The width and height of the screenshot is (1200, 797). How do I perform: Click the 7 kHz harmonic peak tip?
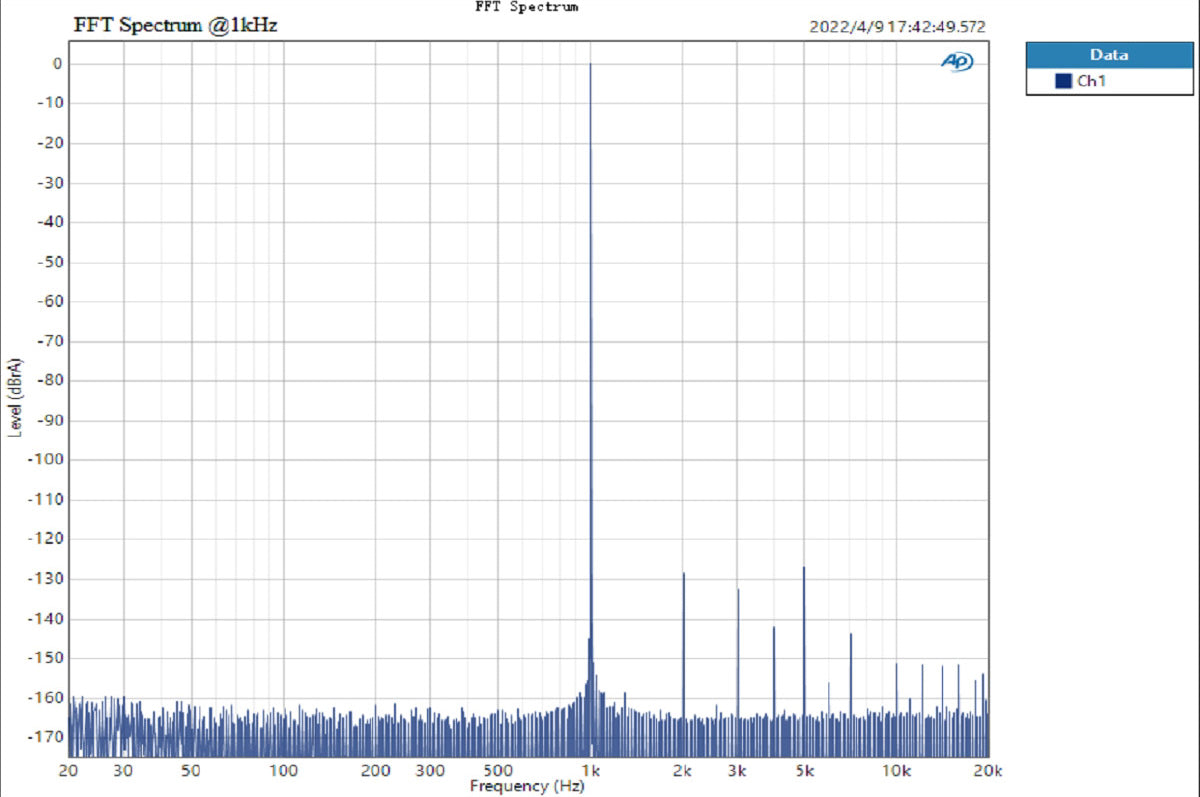[x=851, y=635]
